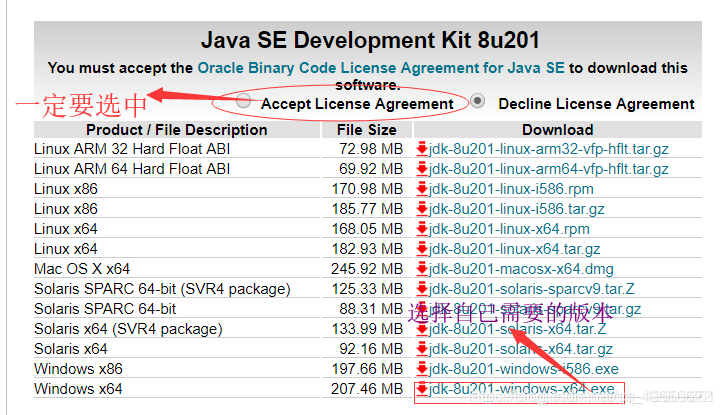
Task: Click the 182.93 MB file size cell
Action: pyautogui.click(x=367, y=249)
